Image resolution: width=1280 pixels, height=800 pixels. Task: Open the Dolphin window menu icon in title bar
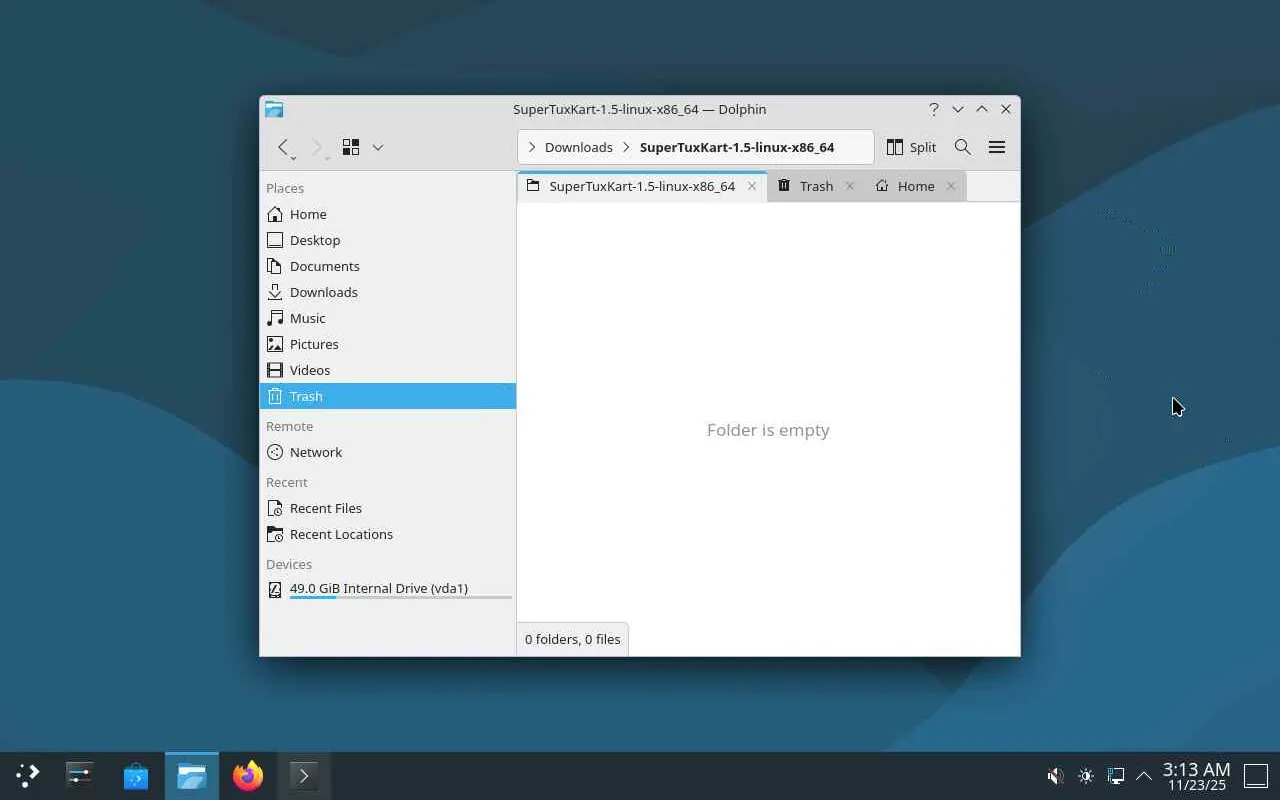(274, 109)
